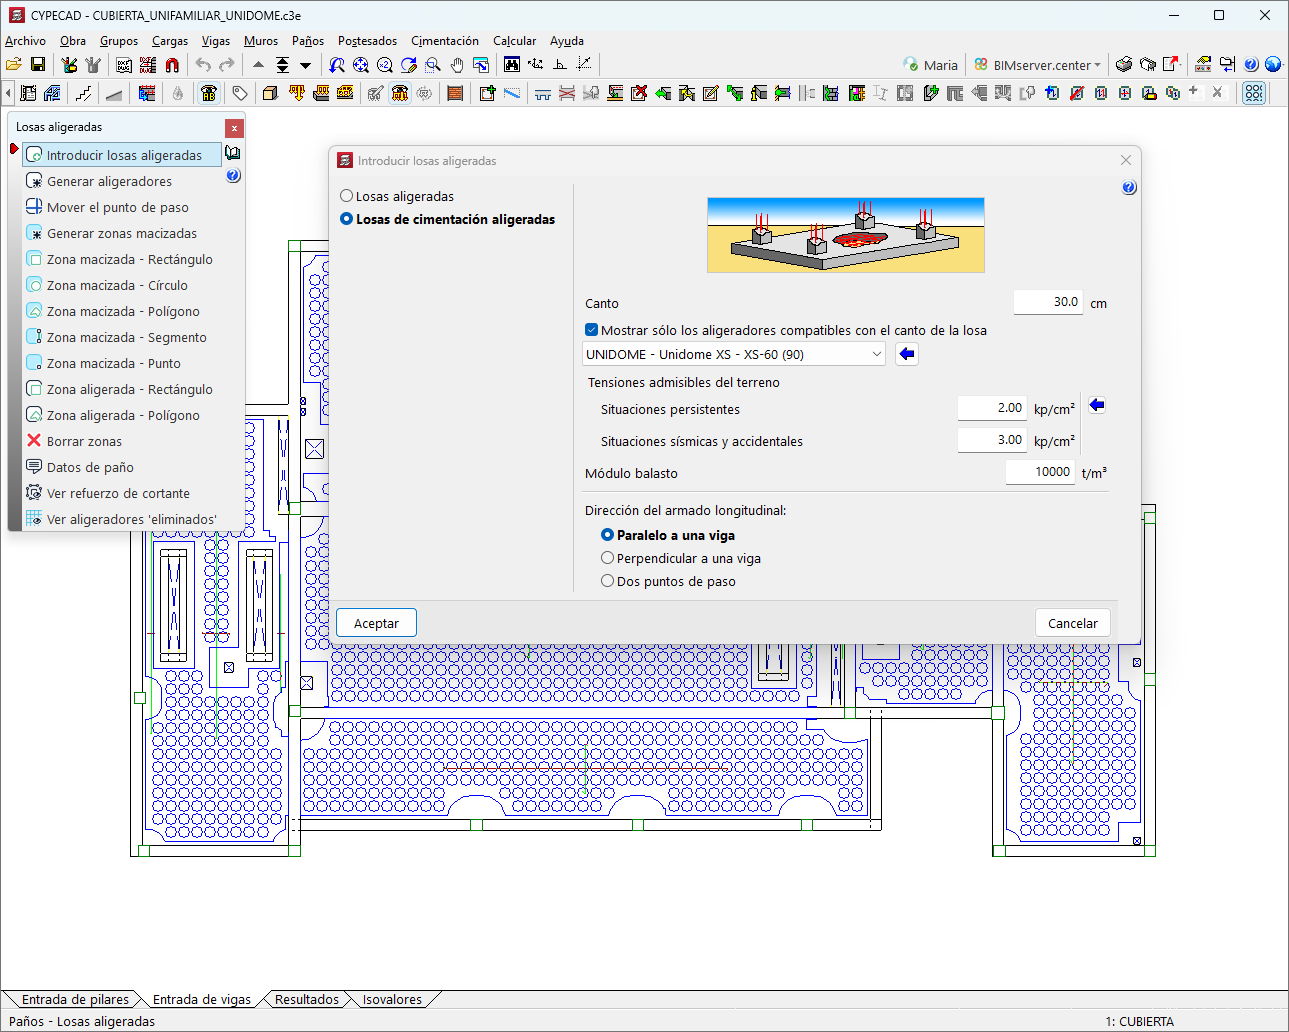
Task: Click the Undo arrow icon
Action: point(203,65)
